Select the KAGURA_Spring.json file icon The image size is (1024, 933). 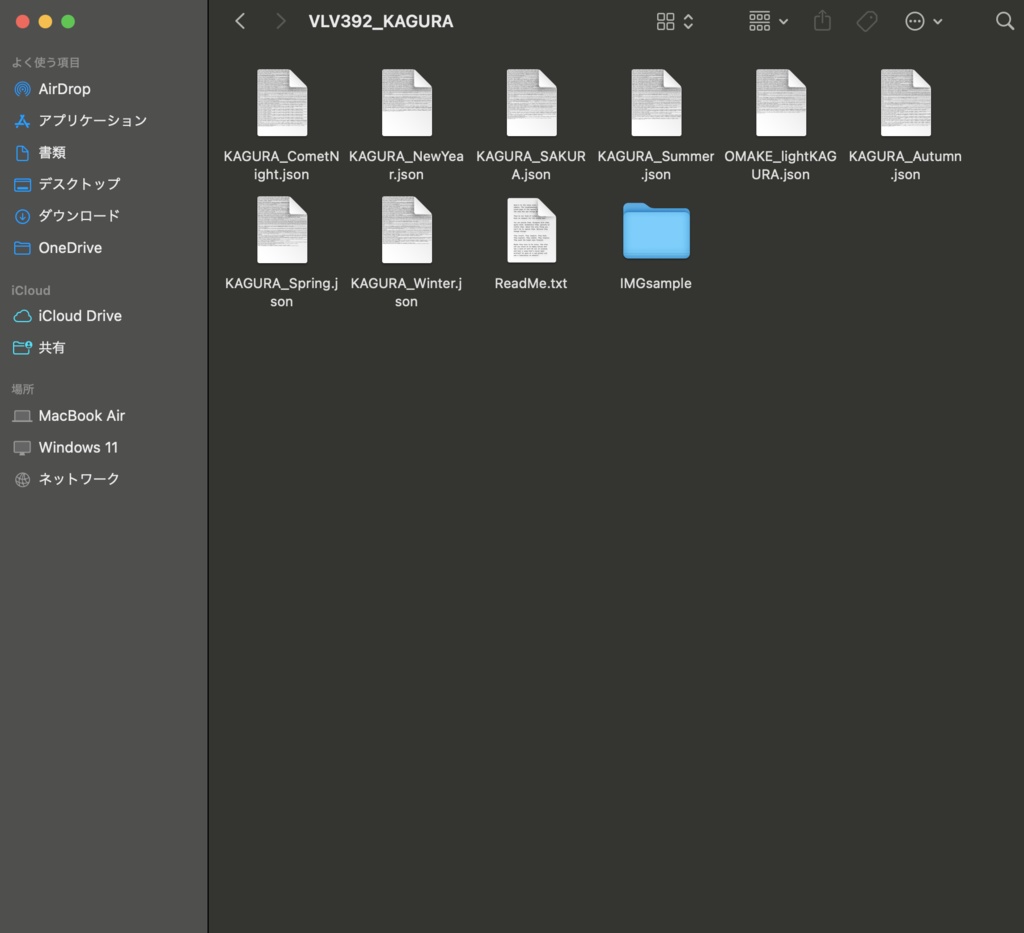[x=282, y=230]
